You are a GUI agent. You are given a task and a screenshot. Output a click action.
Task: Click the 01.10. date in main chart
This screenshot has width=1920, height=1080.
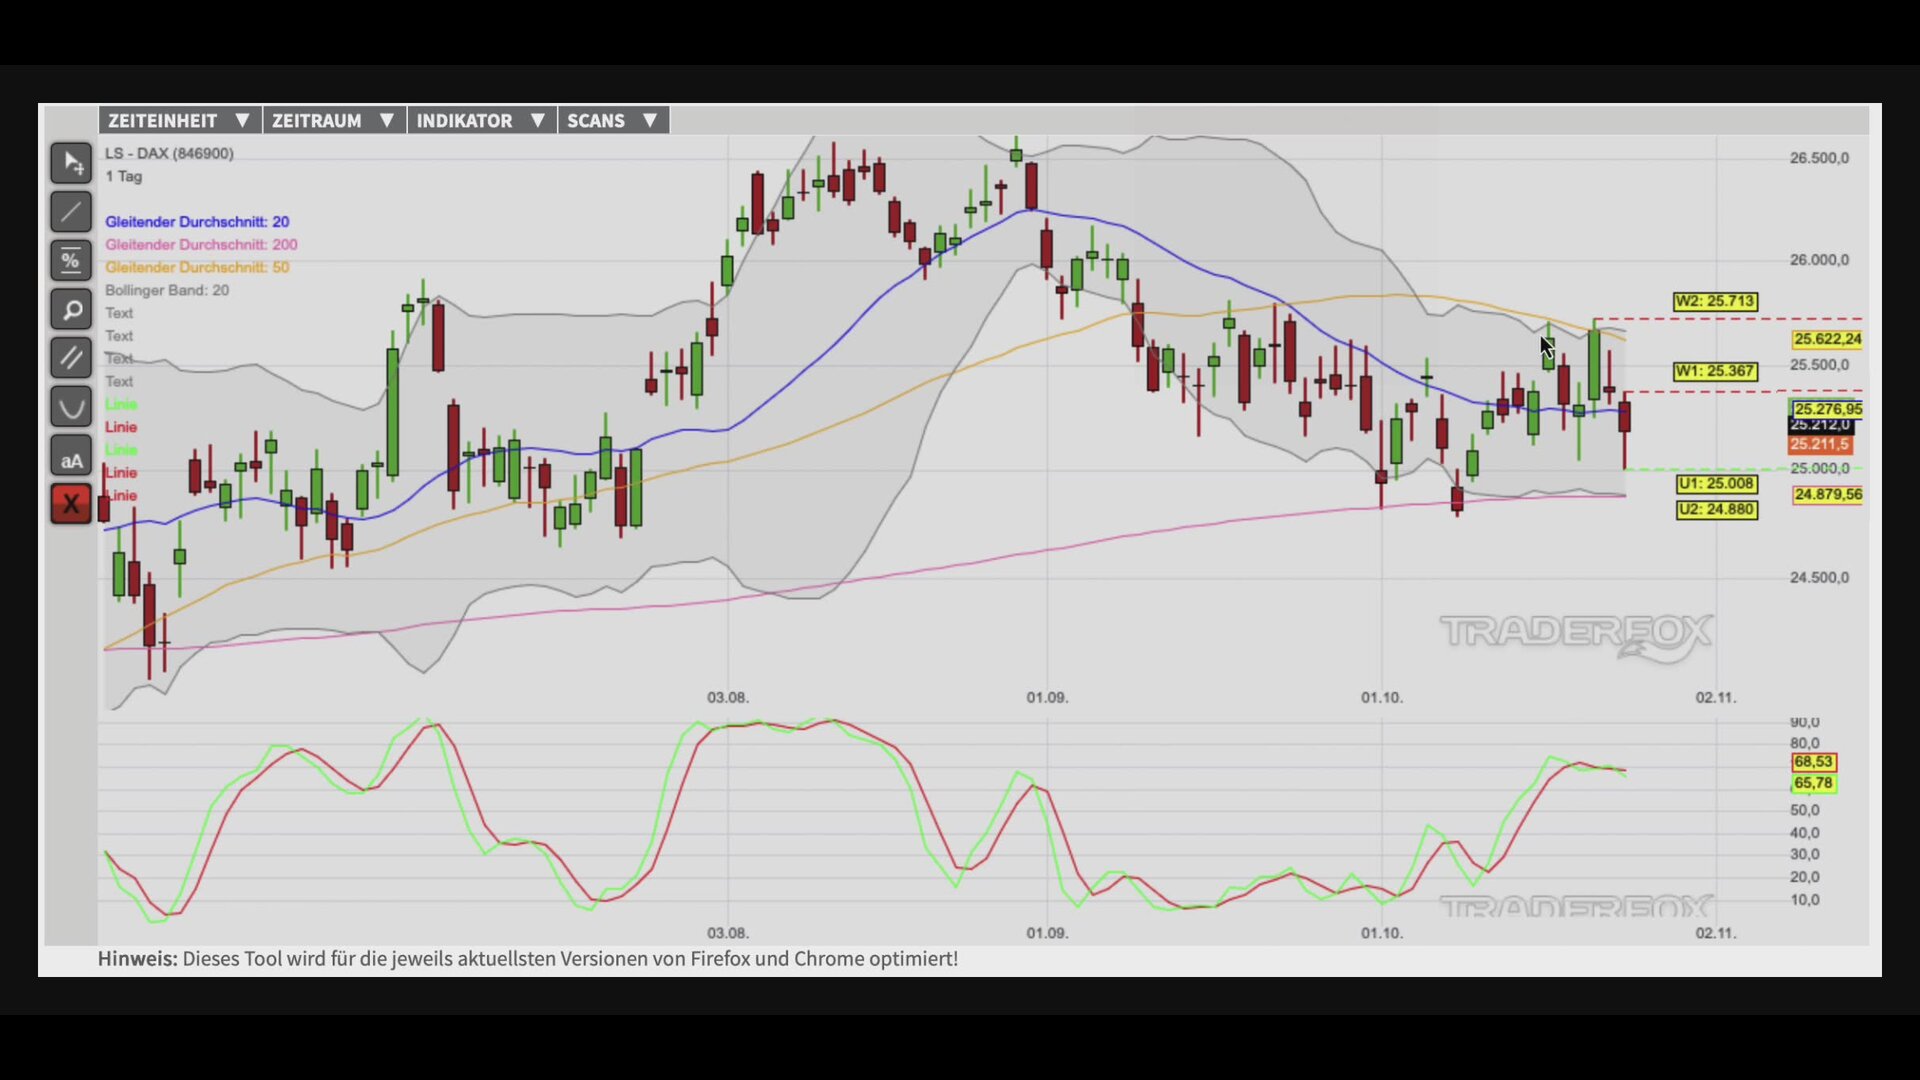(x=1382, y=698)
